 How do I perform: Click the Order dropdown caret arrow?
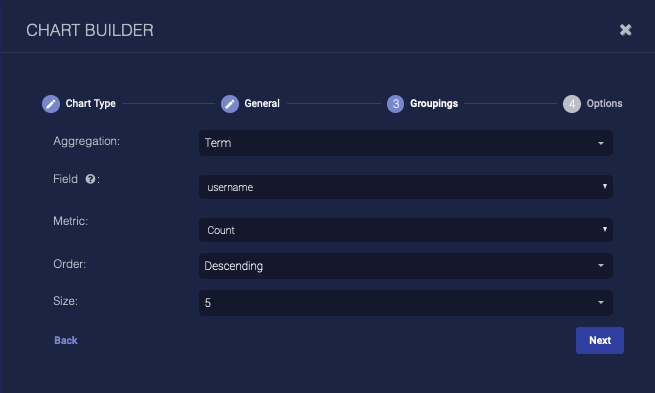point(601,266)
